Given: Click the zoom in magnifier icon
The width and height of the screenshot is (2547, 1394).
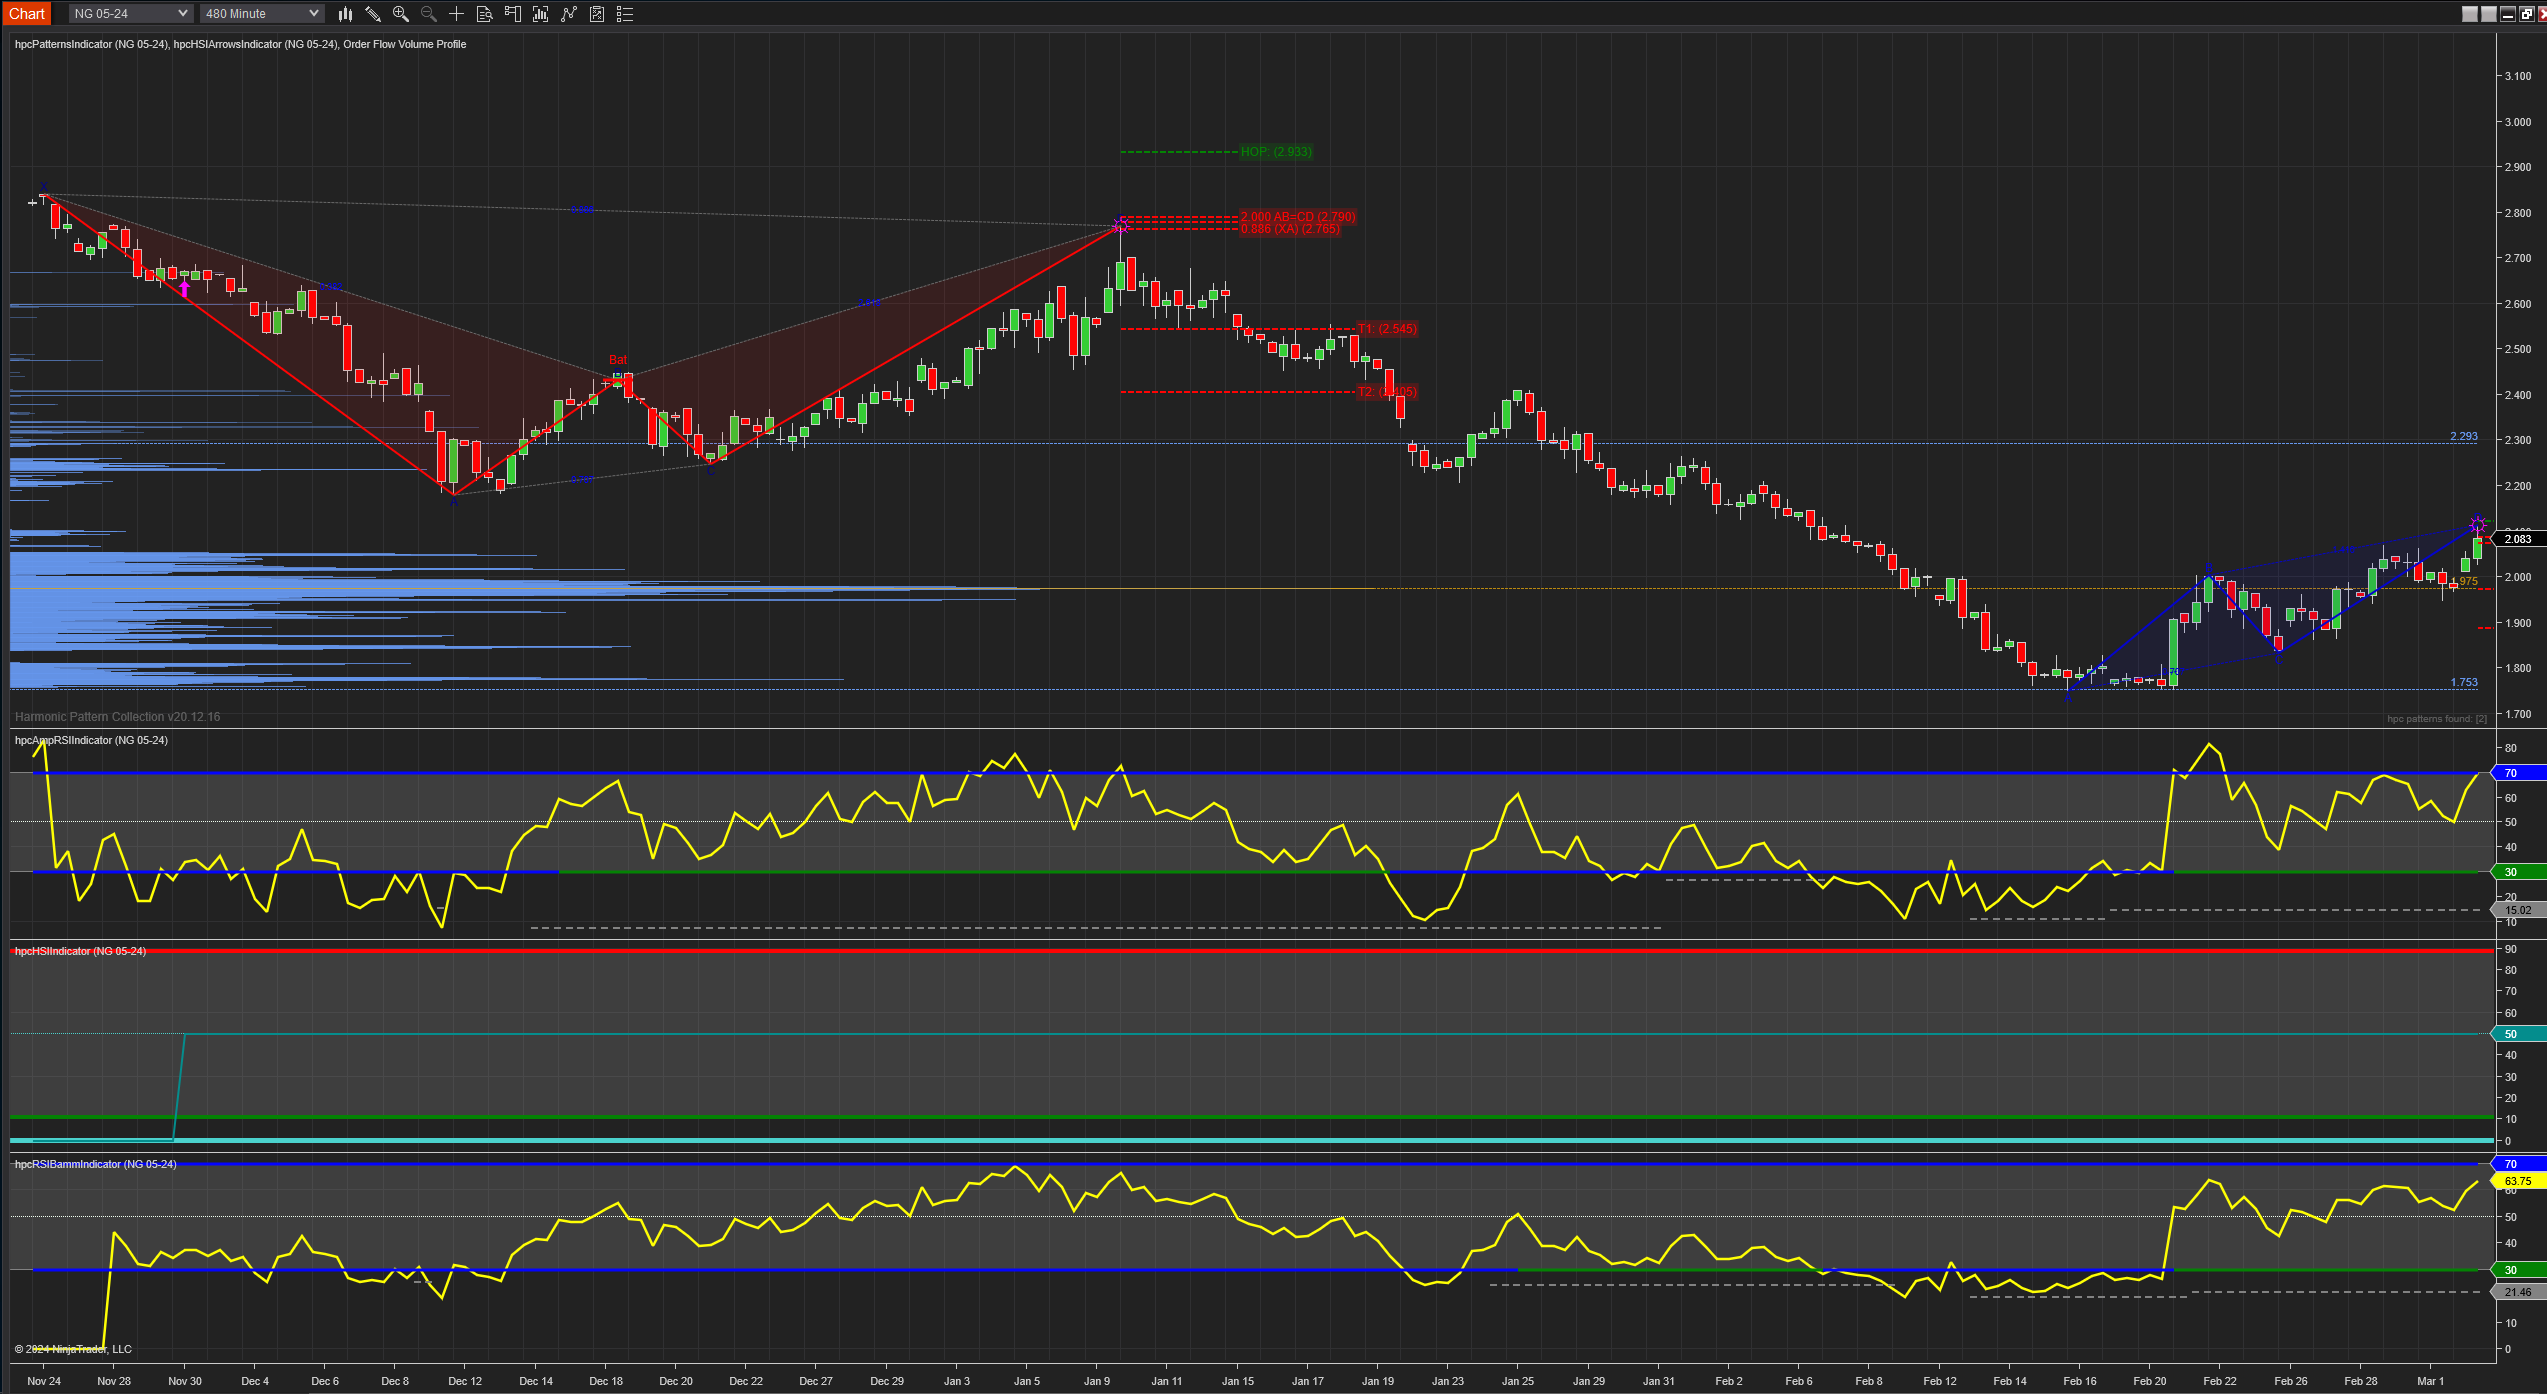Looking at the screenshot, I should (401, 14).
